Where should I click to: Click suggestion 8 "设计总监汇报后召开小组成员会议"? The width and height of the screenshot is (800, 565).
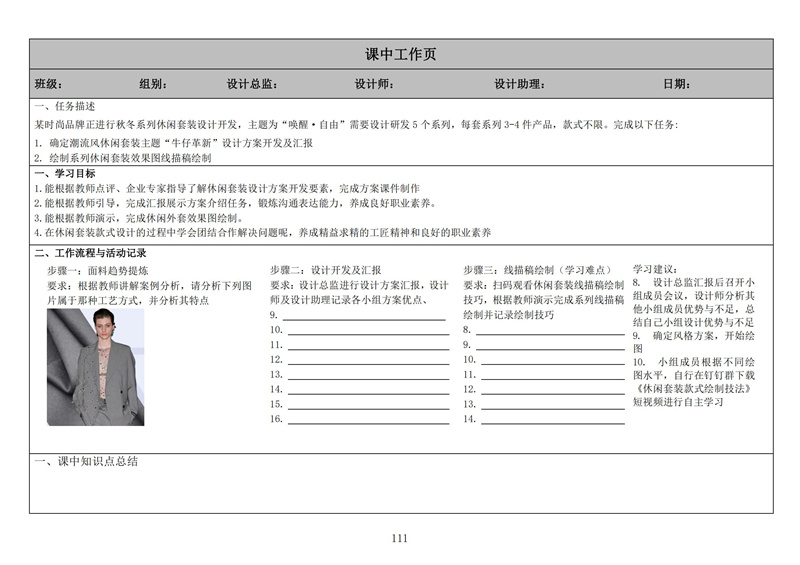pyautogui.click(x=694, y=302)
